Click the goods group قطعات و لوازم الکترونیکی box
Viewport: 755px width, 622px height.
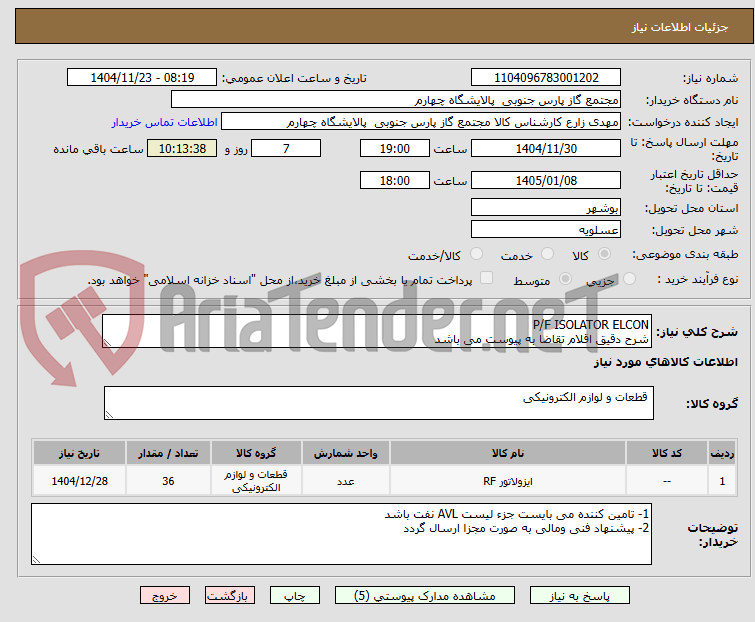379,403
